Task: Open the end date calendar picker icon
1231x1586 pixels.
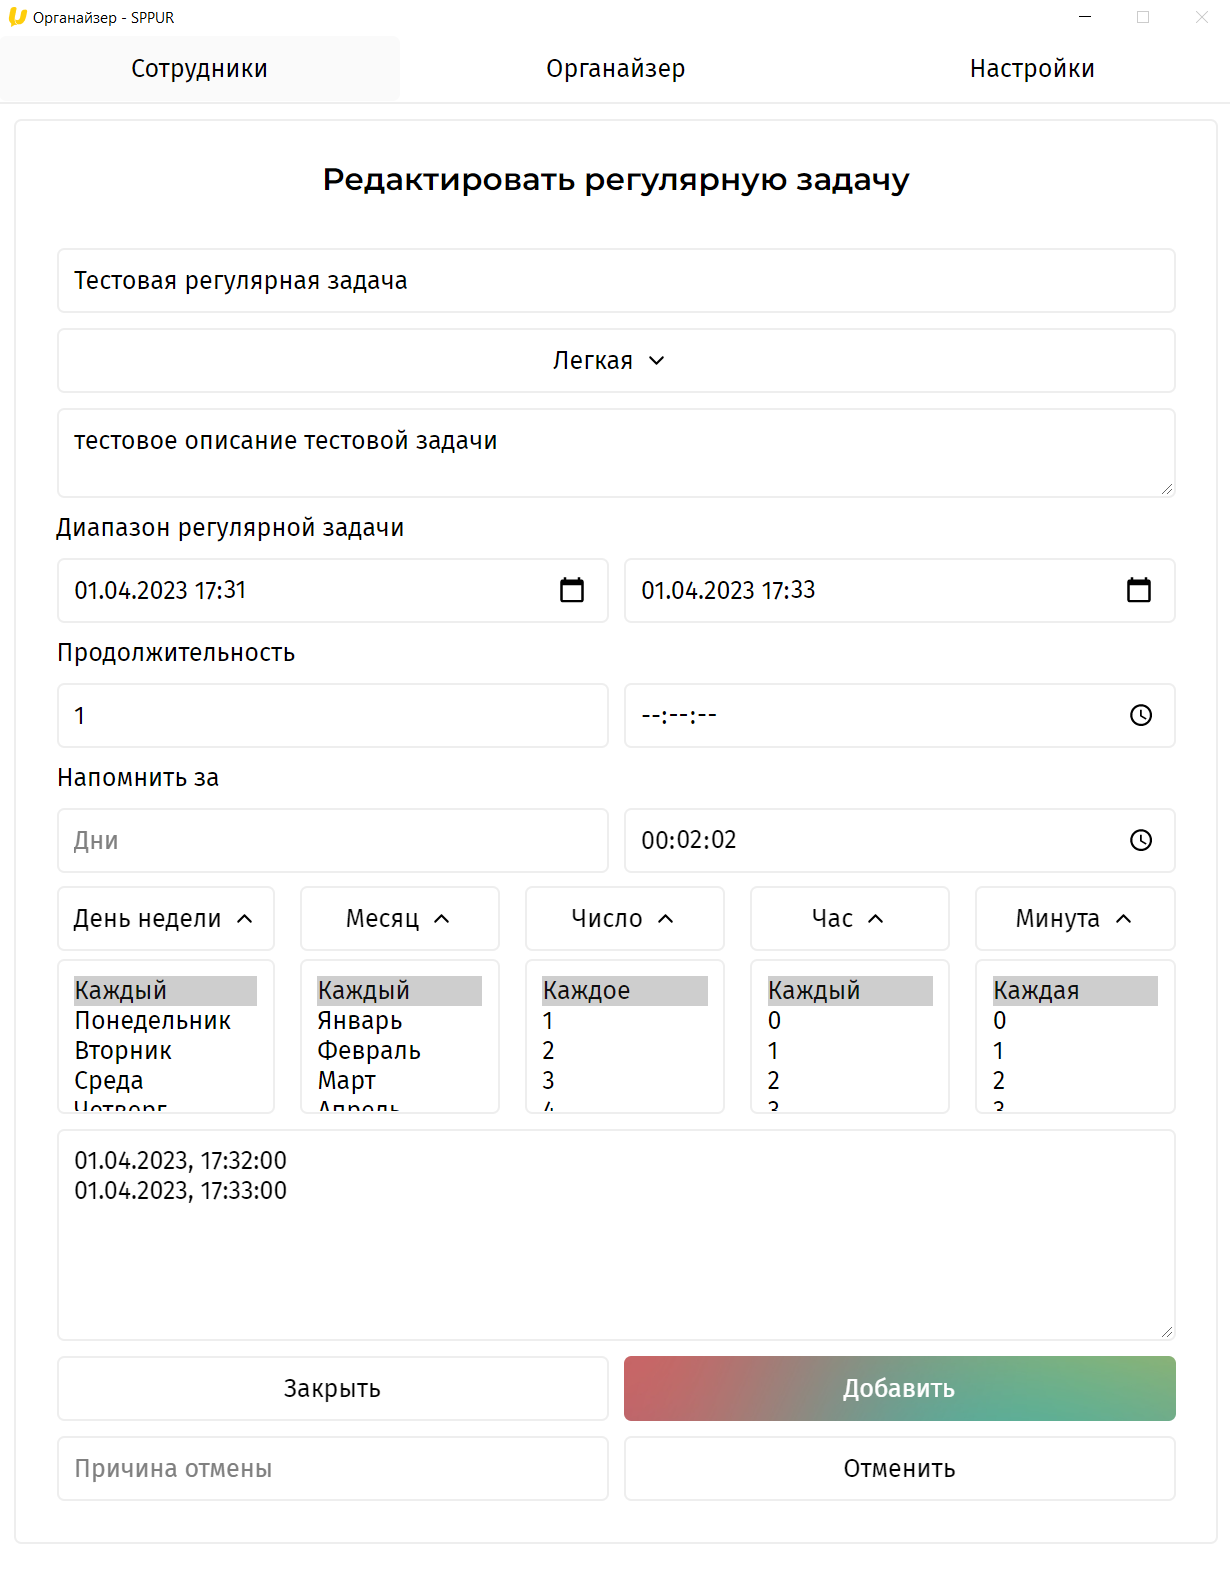Action: [x=1139, y=590]
